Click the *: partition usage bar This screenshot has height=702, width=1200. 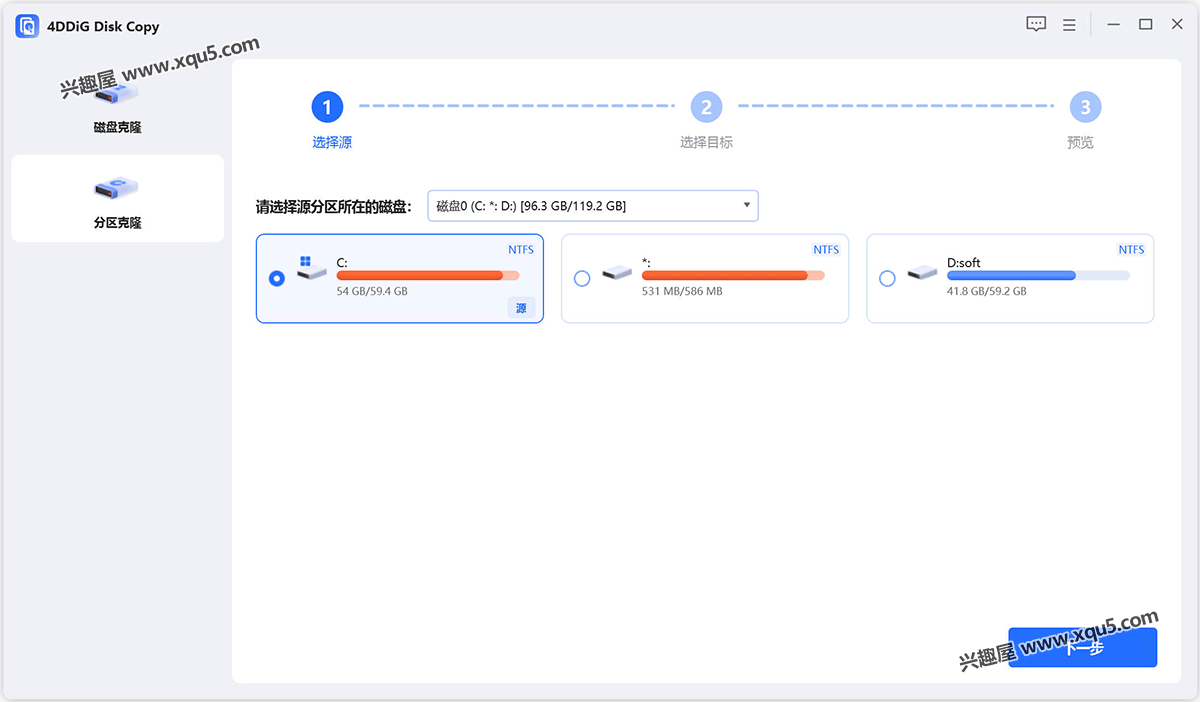(733, 275)
